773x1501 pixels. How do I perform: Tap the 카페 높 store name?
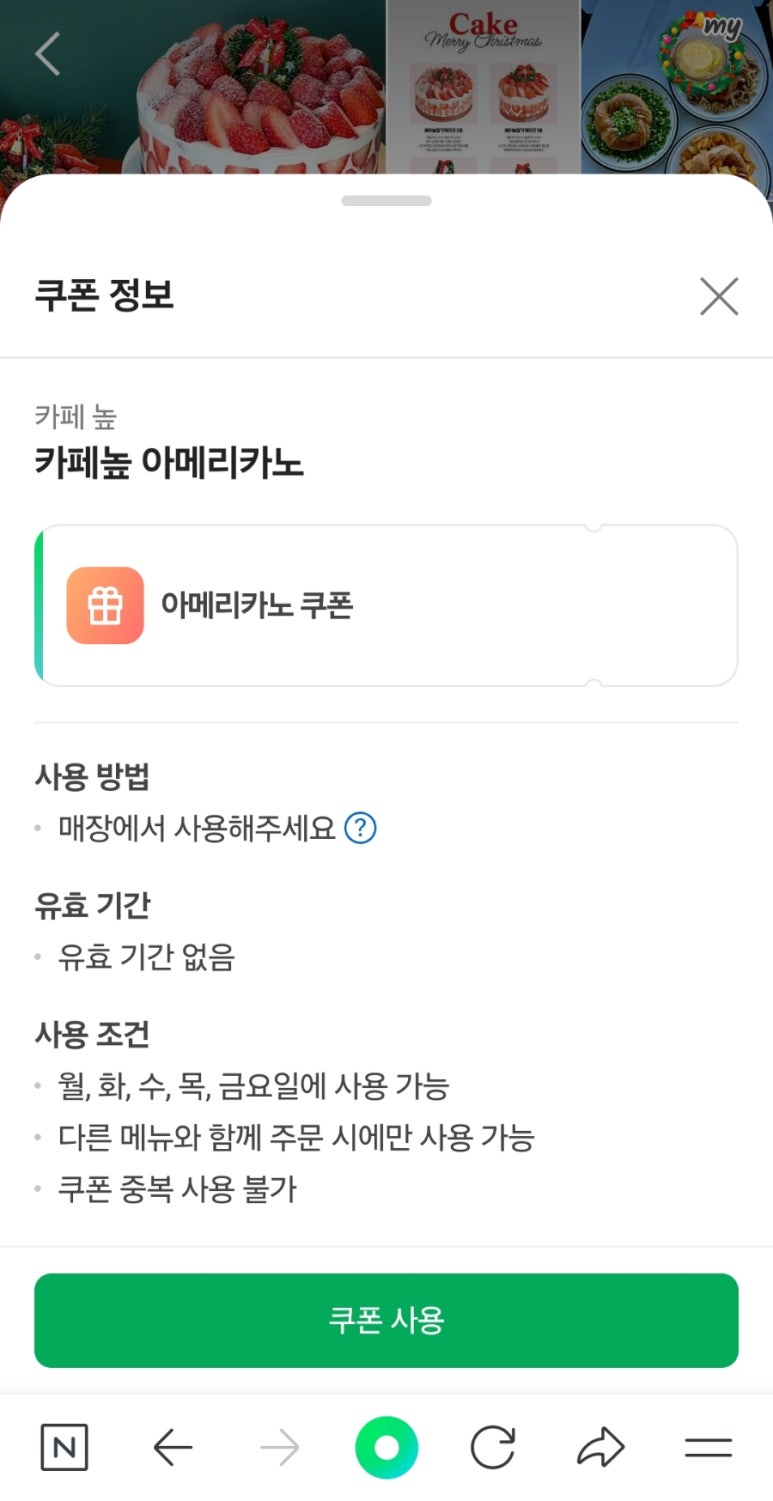76,416
